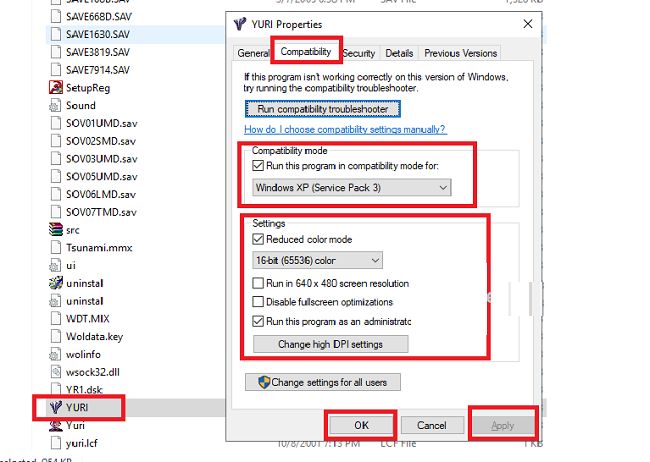Open the choose compatibility settings manually link

345,130
